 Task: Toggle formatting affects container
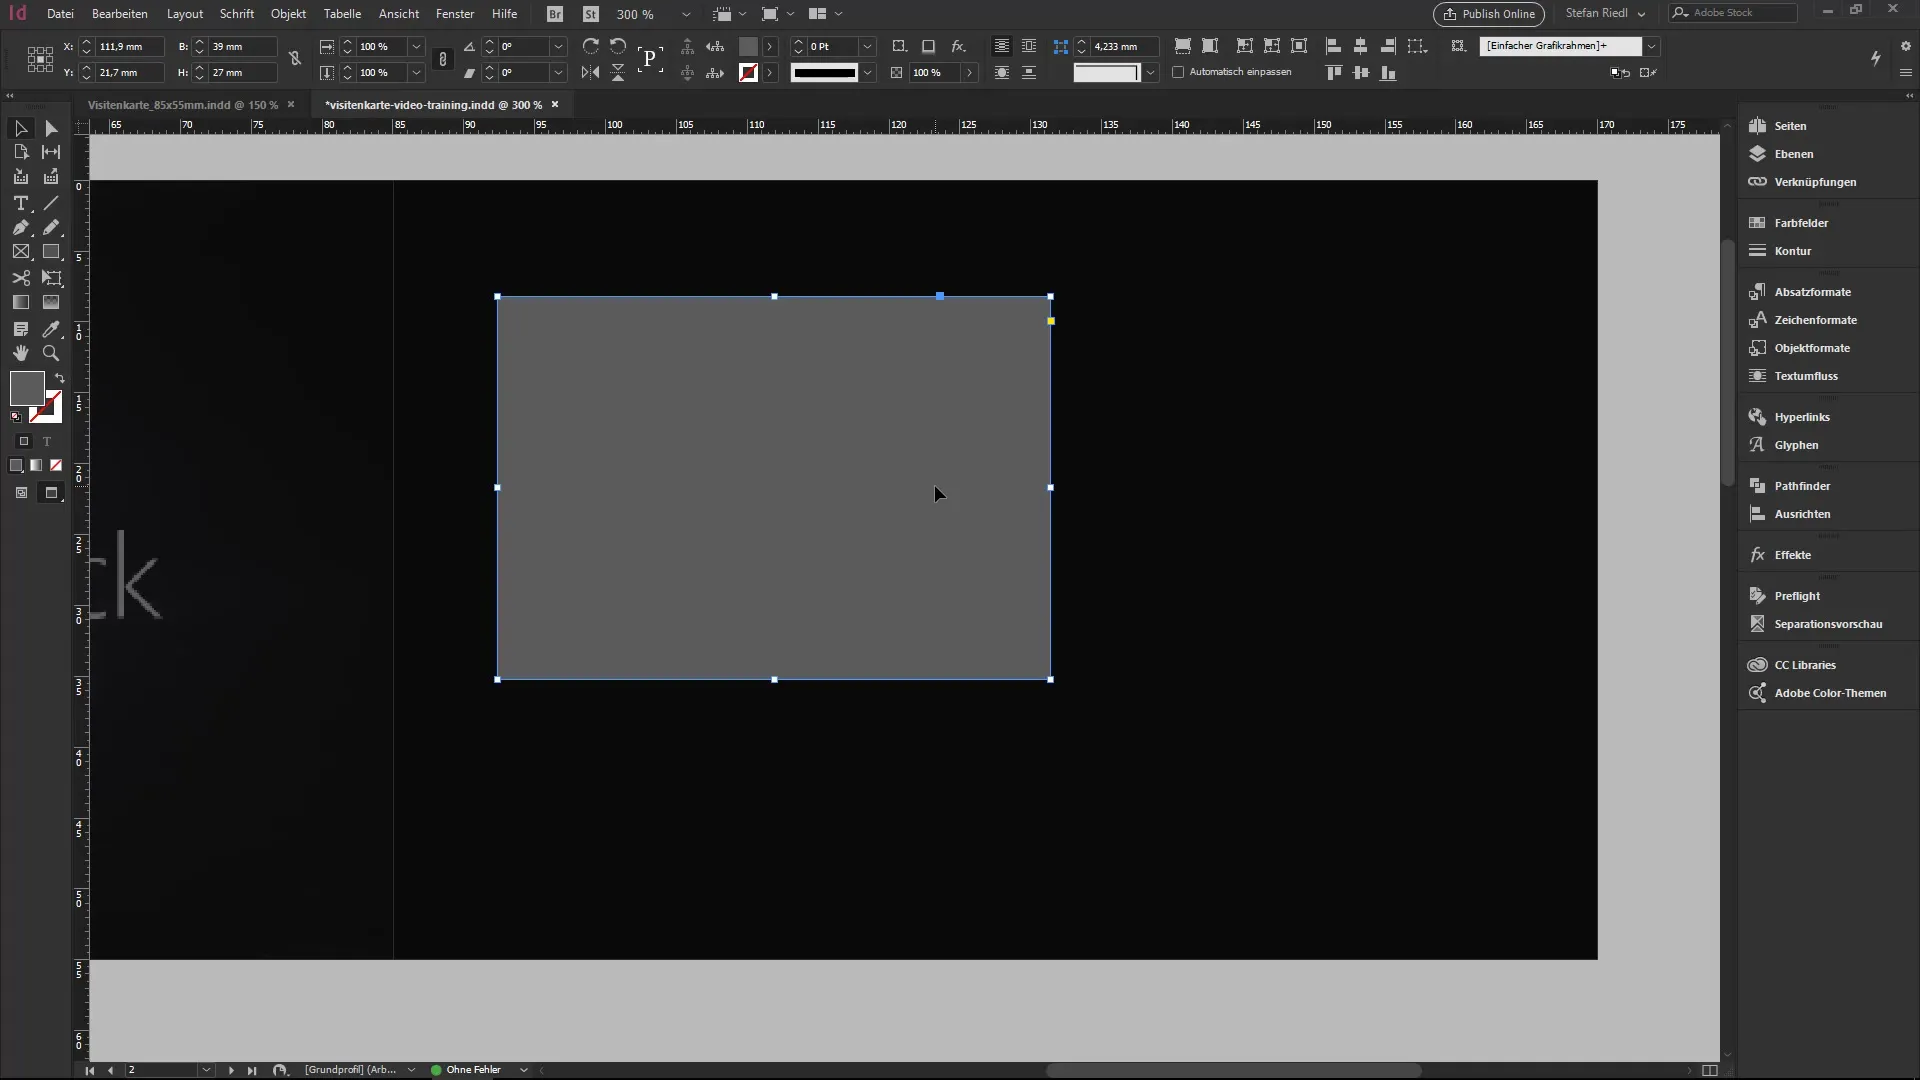click(24, 441)
